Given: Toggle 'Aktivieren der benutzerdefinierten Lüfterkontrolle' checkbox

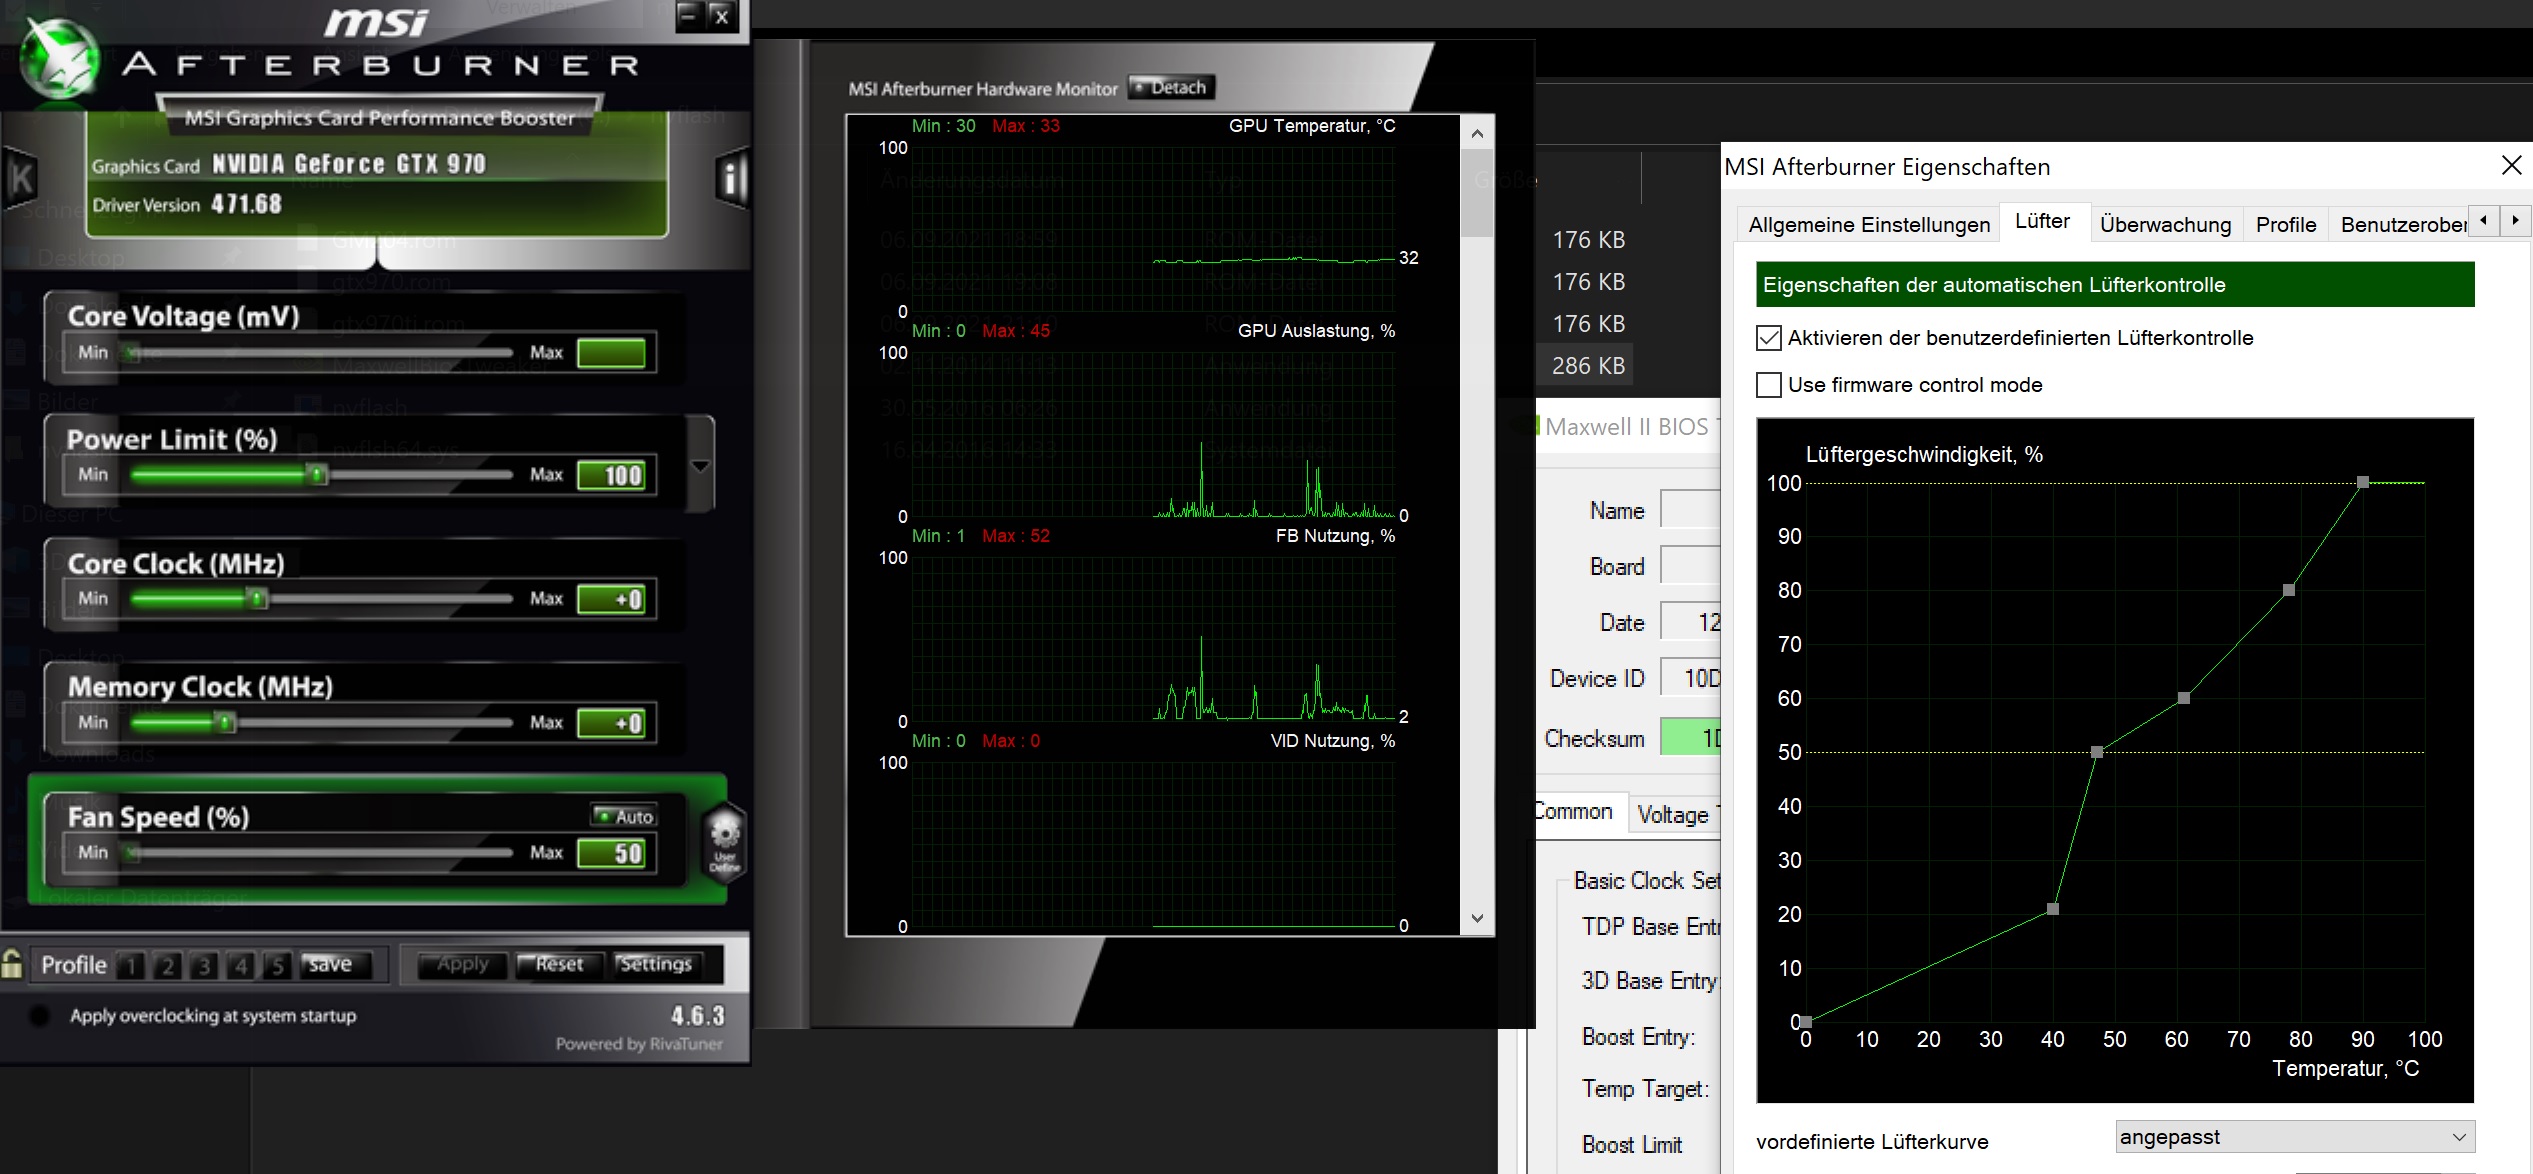Looking at the screenshot, I should (1768, 338).
